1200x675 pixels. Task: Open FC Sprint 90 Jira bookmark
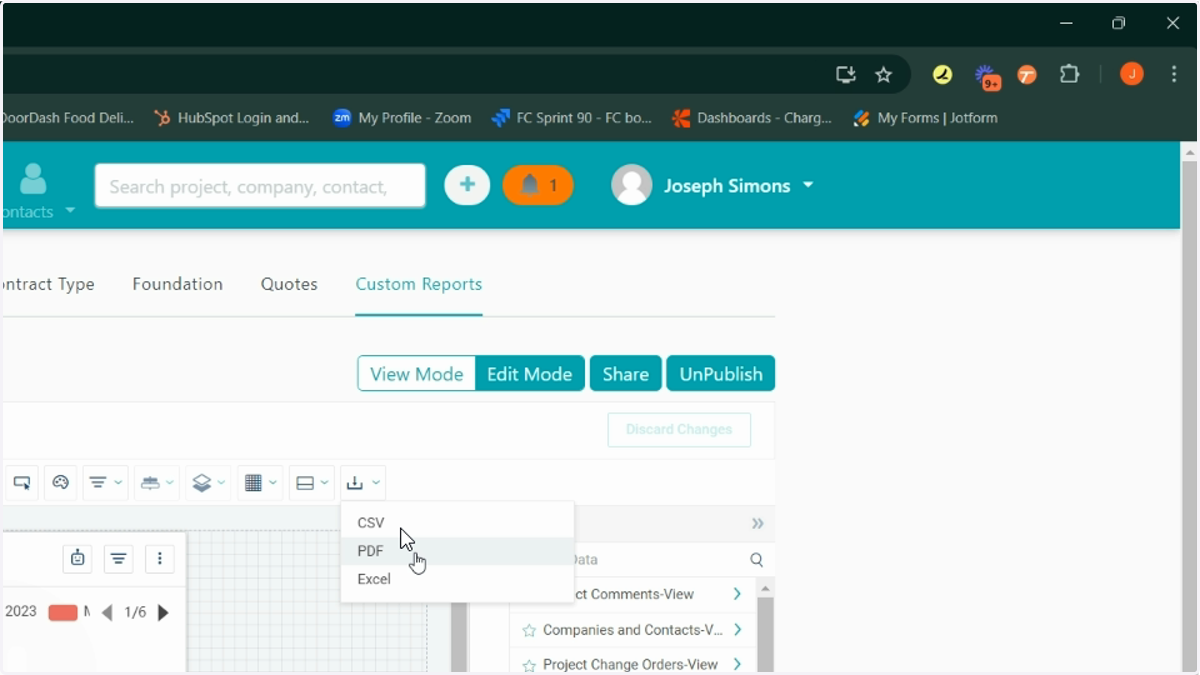(x=572, y=118)
